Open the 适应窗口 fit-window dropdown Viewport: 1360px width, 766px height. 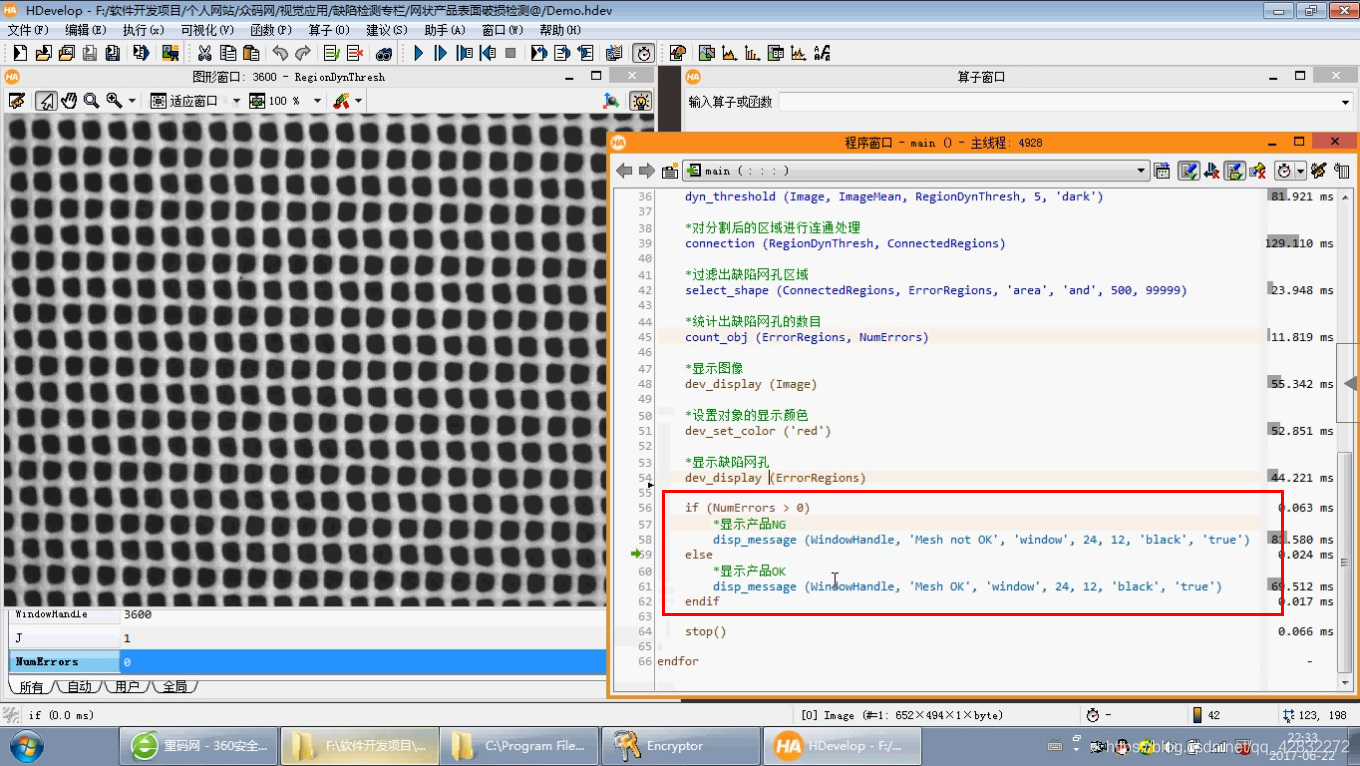(x=236, y=101)
